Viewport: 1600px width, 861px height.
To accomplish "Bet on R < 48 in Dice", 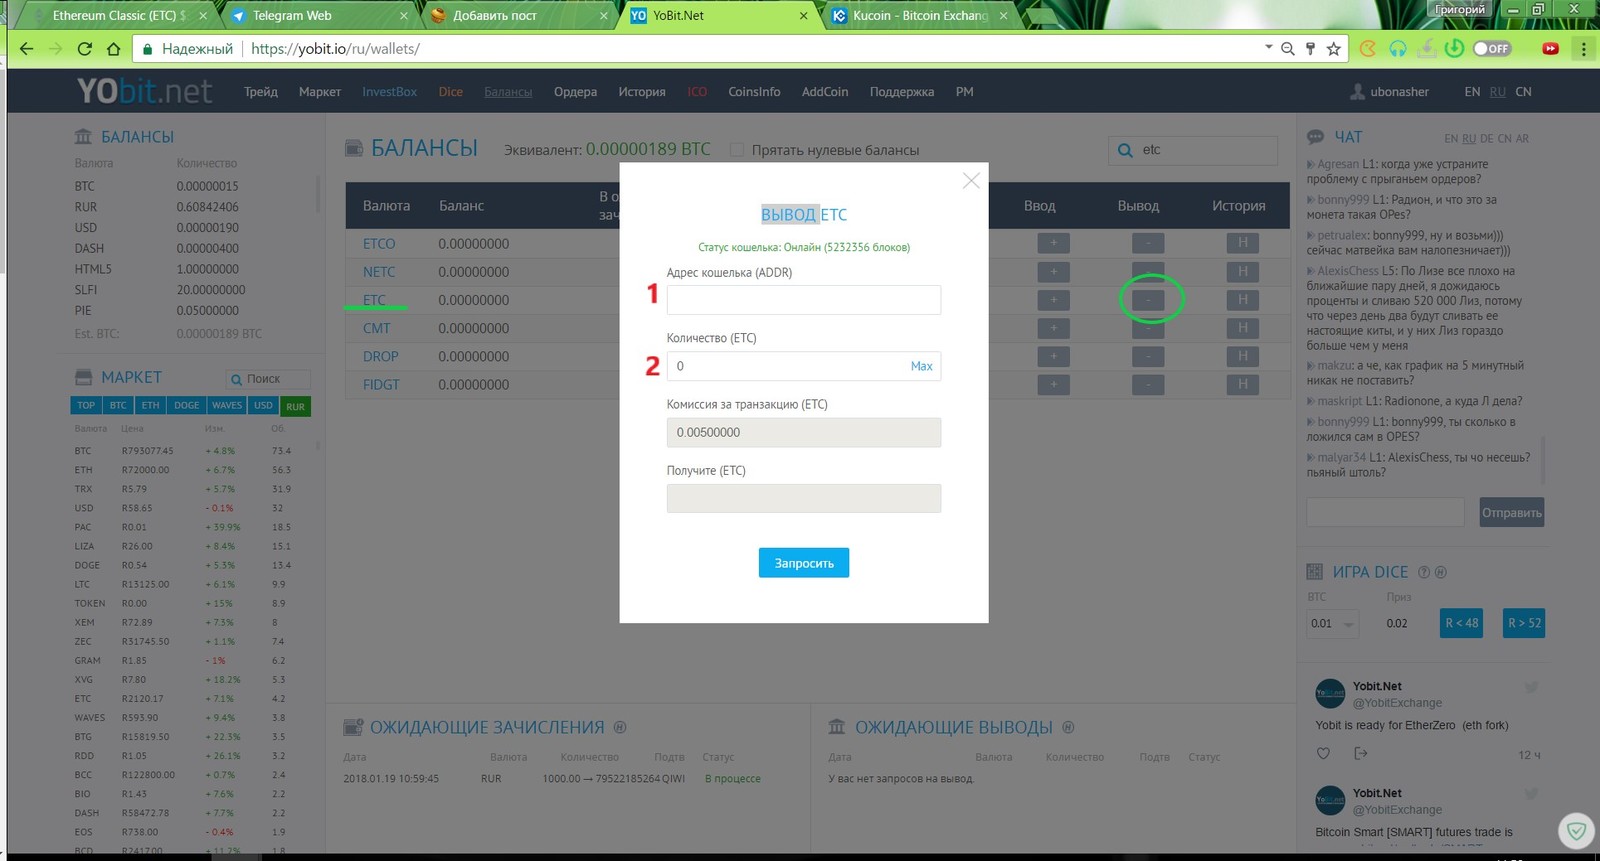I will [x=1461, y=623].
